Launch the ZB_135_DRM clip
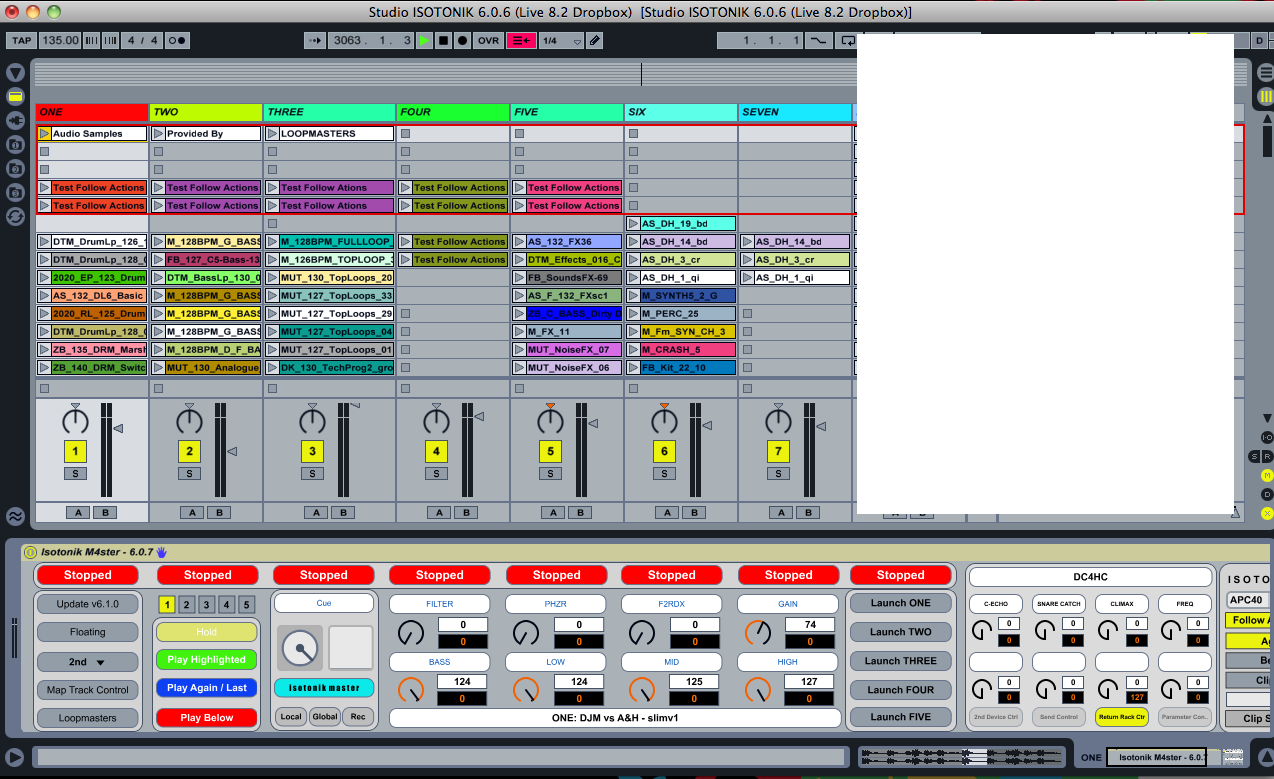The image size is (1274, 779). (44, 349)
